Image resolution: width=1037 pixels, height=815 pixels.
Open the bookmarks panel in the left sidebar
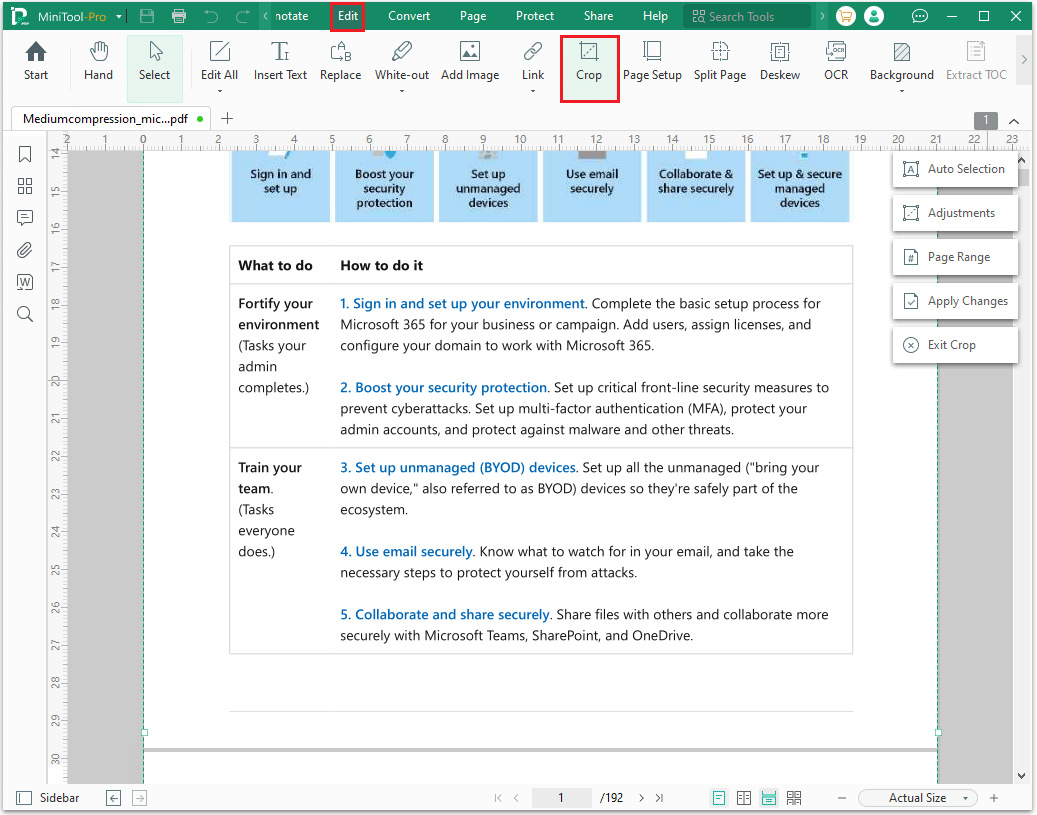(x=25, y=154)
